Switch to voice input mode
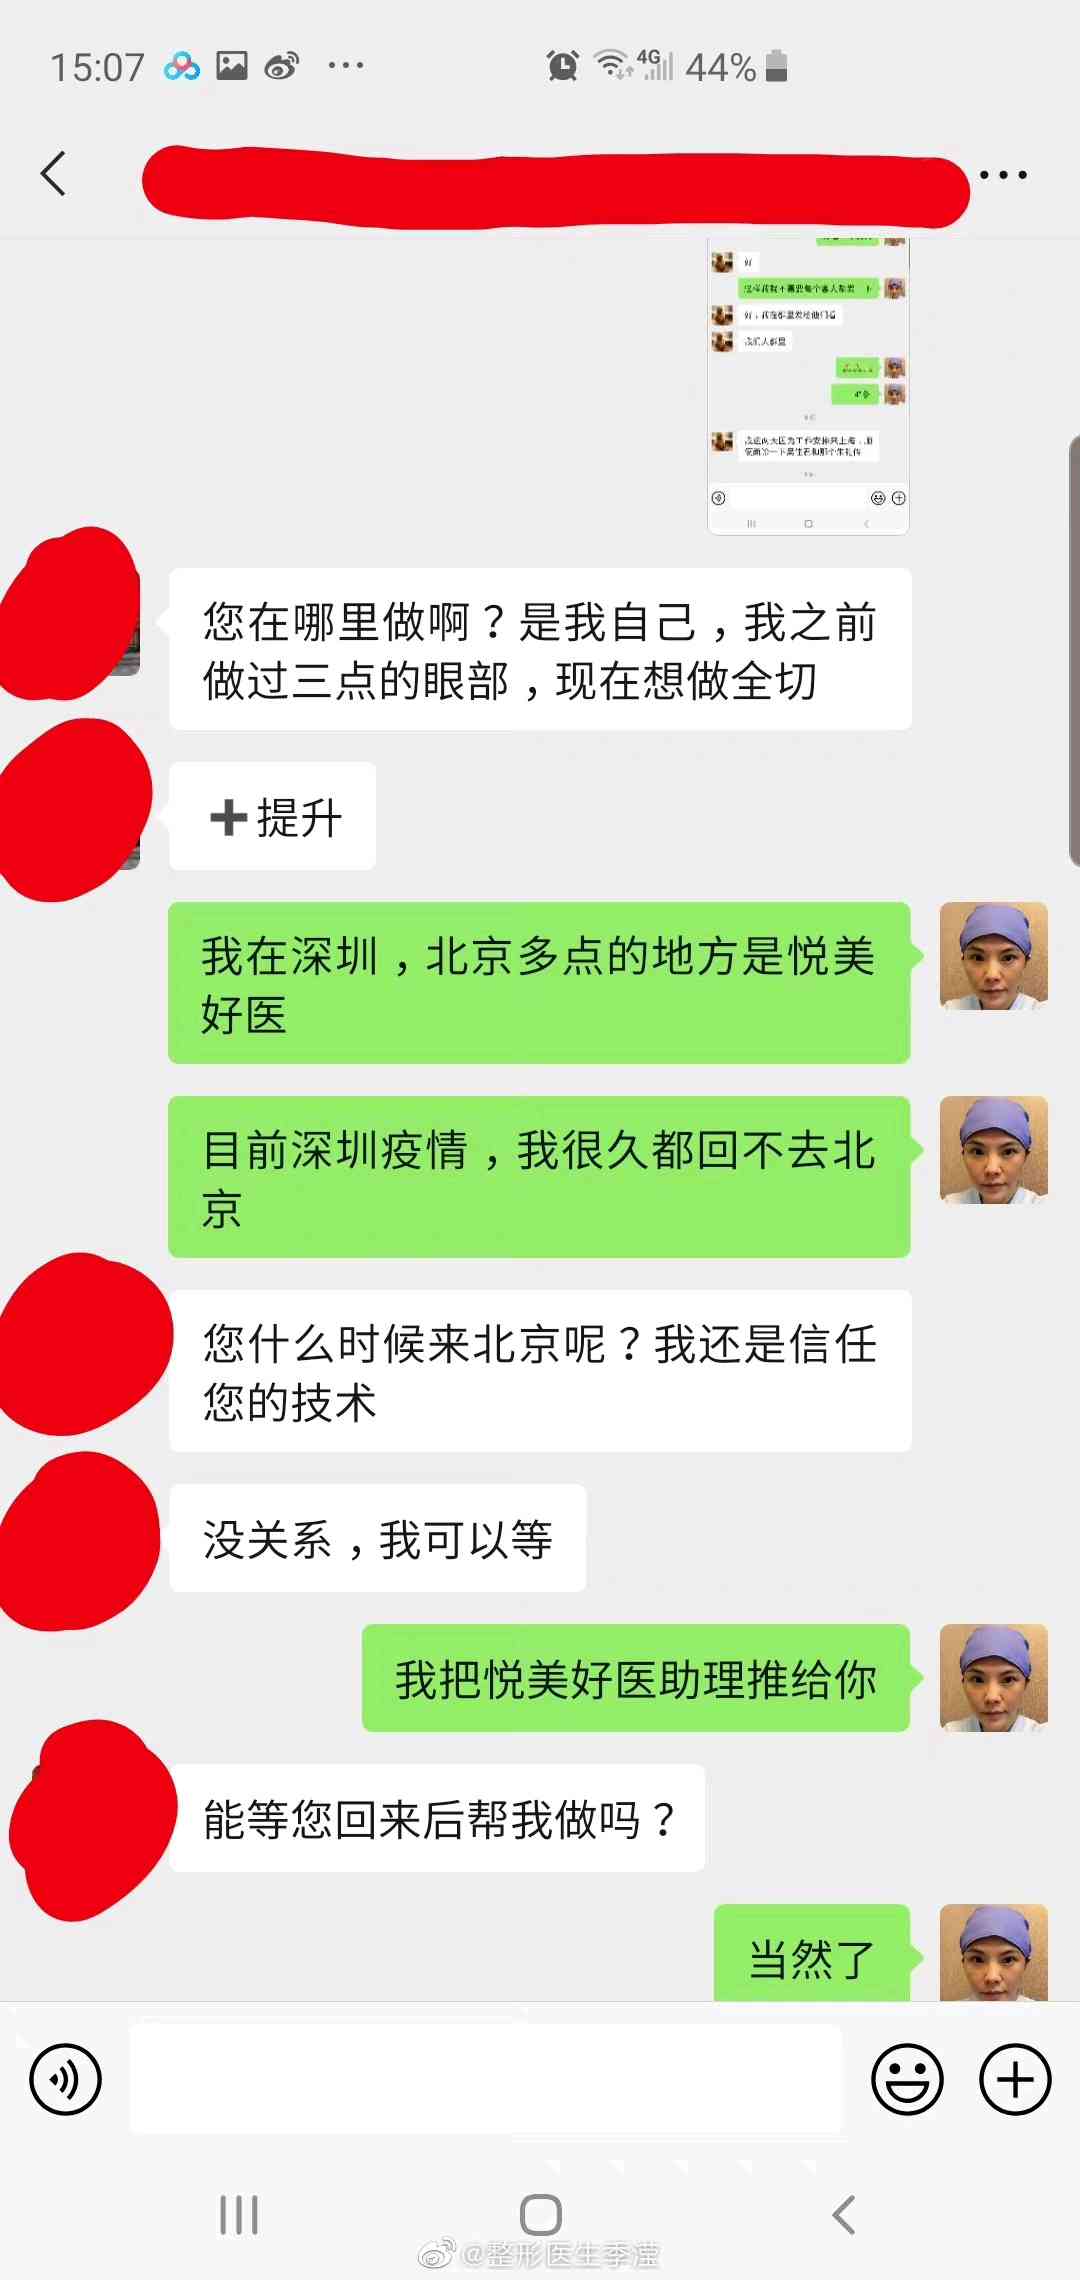The width and height of the screenshot is (1080, 2280). point(66,2080)
